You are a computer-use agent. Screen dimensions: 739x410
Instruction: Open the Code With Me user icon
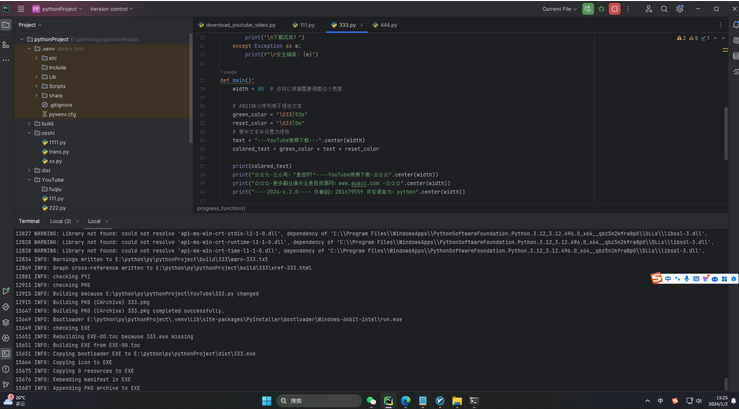[647, 8]
